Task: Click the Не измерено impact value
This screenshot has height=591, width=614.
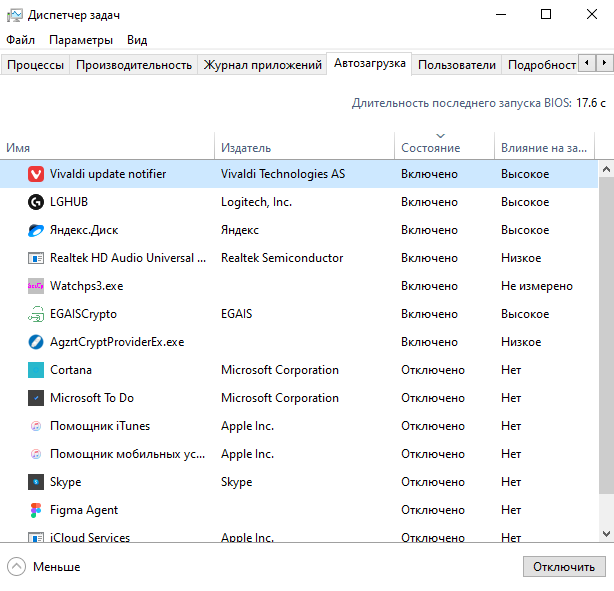Action: point(537,286)
